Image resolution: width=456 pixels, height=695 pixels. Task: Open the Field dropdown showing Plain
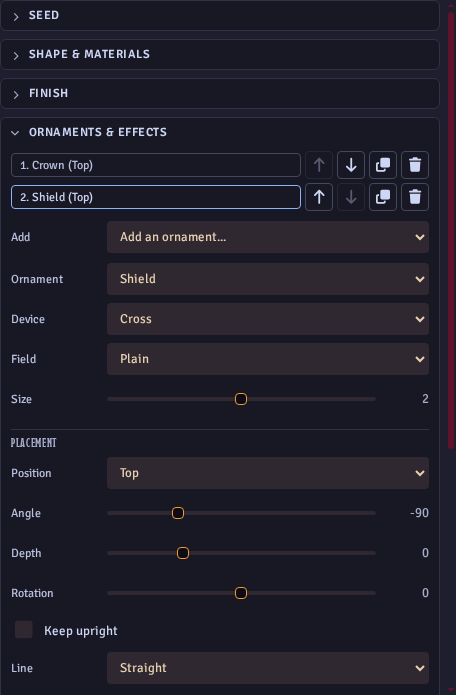tap(268, 359)
